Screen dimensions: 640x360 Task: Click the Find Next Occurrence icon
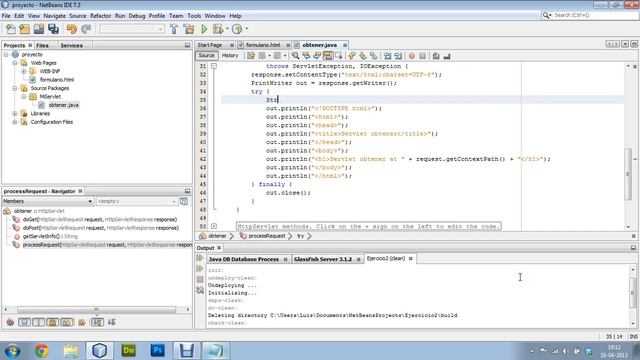point(317,56)
